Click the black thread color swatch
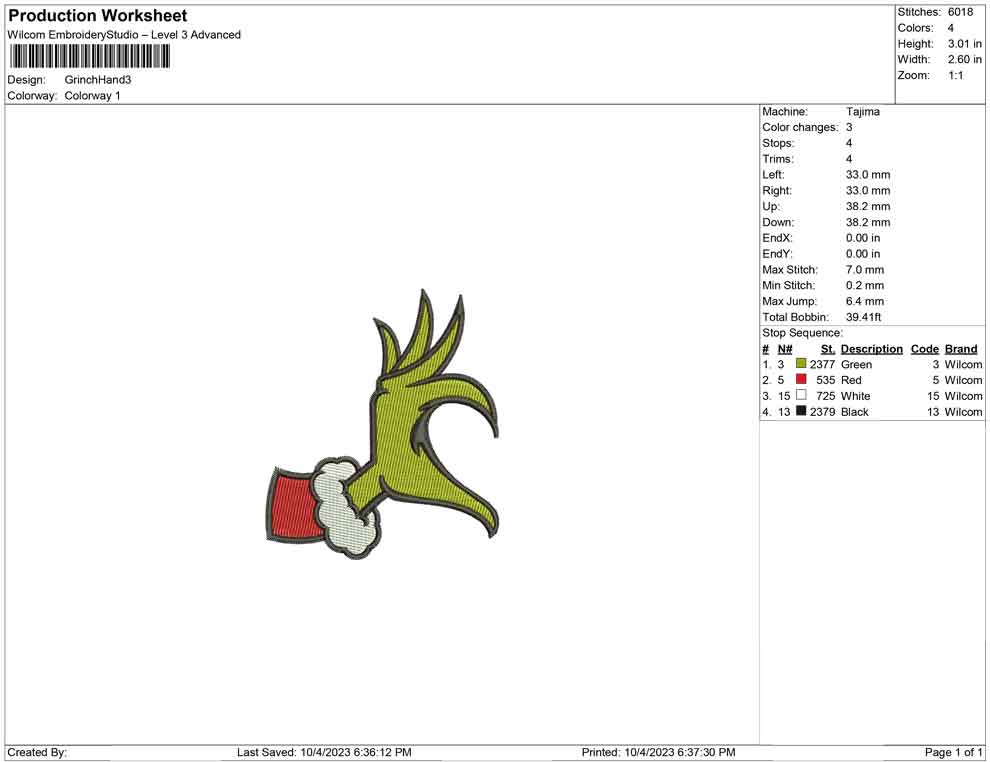This screenshot has width=990, height=762. coord(801,411)
